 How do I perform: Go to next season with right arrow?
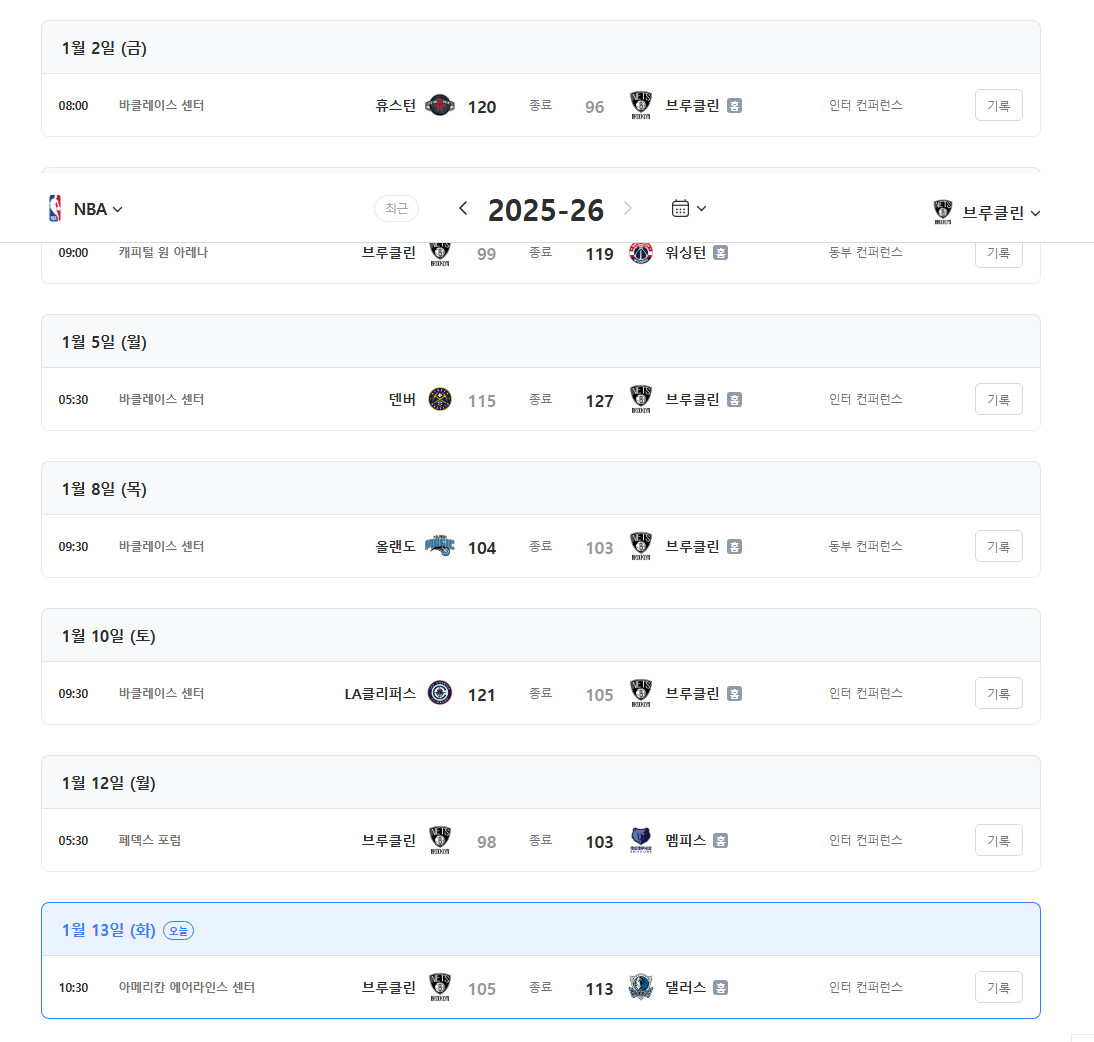click(628, 208)
